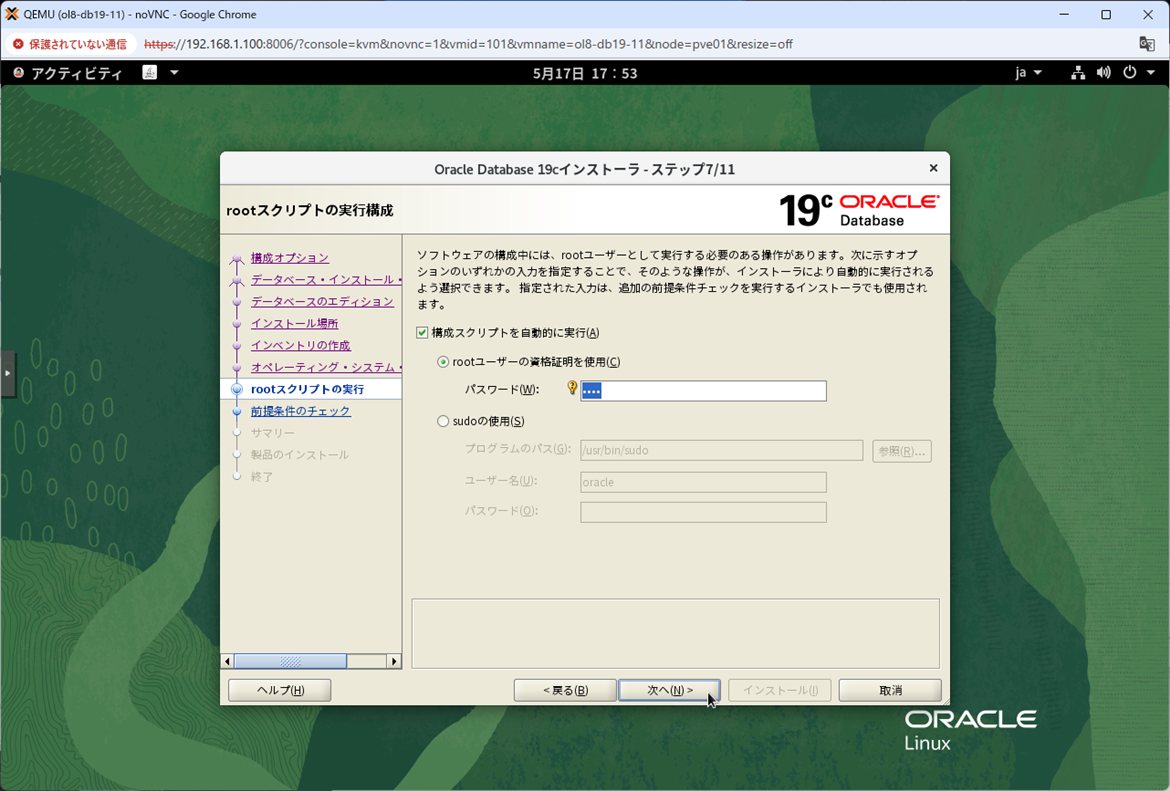Viewport: 1170px width, 791px height.
Task: Click the password hint lightbulb icon
Action: tap(572, 387)
